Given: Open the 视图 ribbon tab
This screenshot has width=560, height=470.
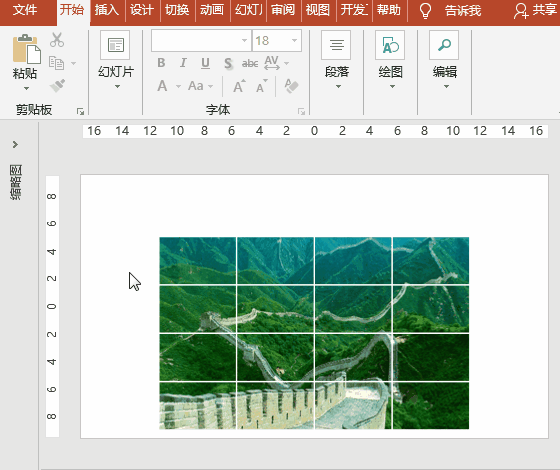Looking at the screenshot, I should pos(318,10).
